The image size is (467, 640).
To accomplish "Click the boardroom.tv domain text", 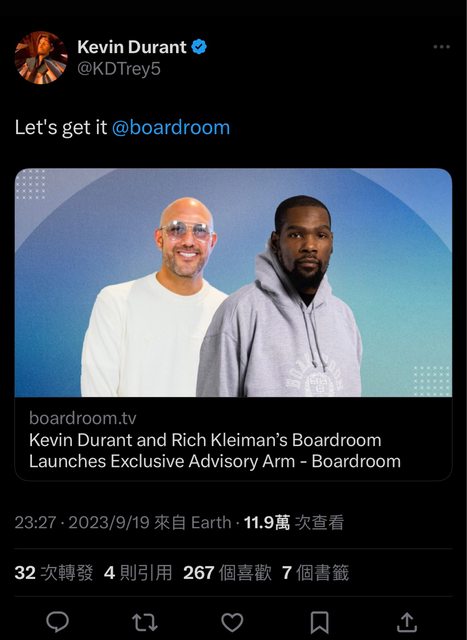I will pos(82,418).
